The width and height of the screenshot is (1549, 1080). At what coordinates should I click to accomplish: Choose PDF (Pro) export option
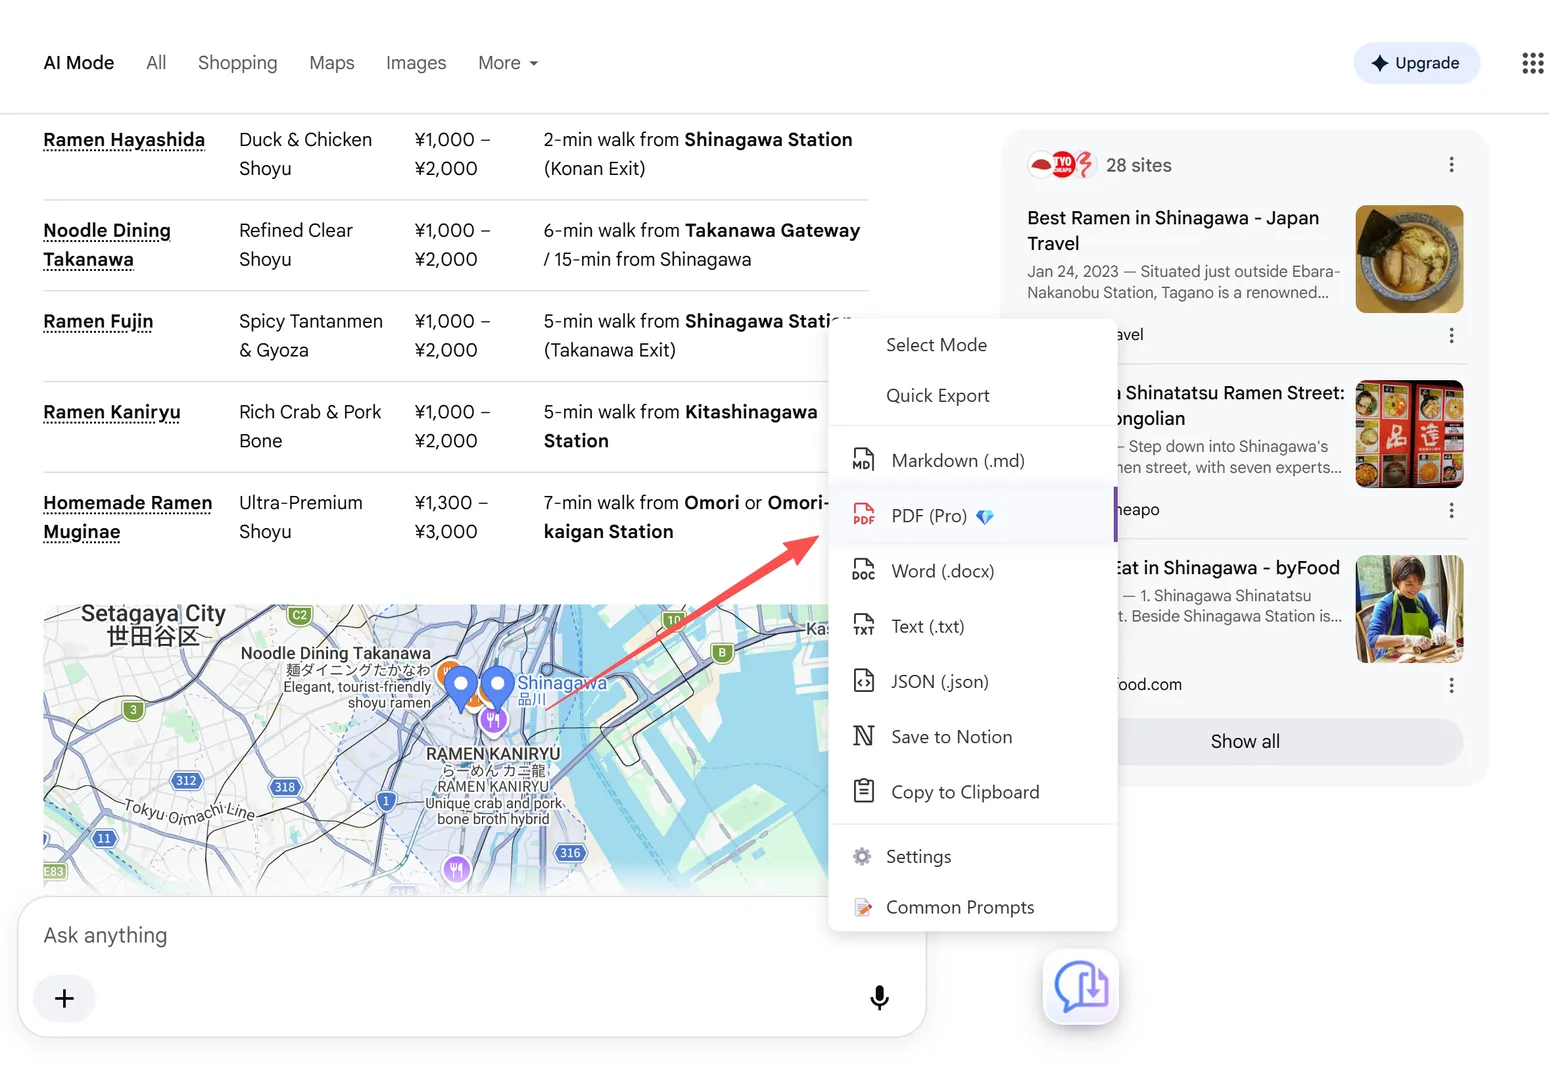972,516
